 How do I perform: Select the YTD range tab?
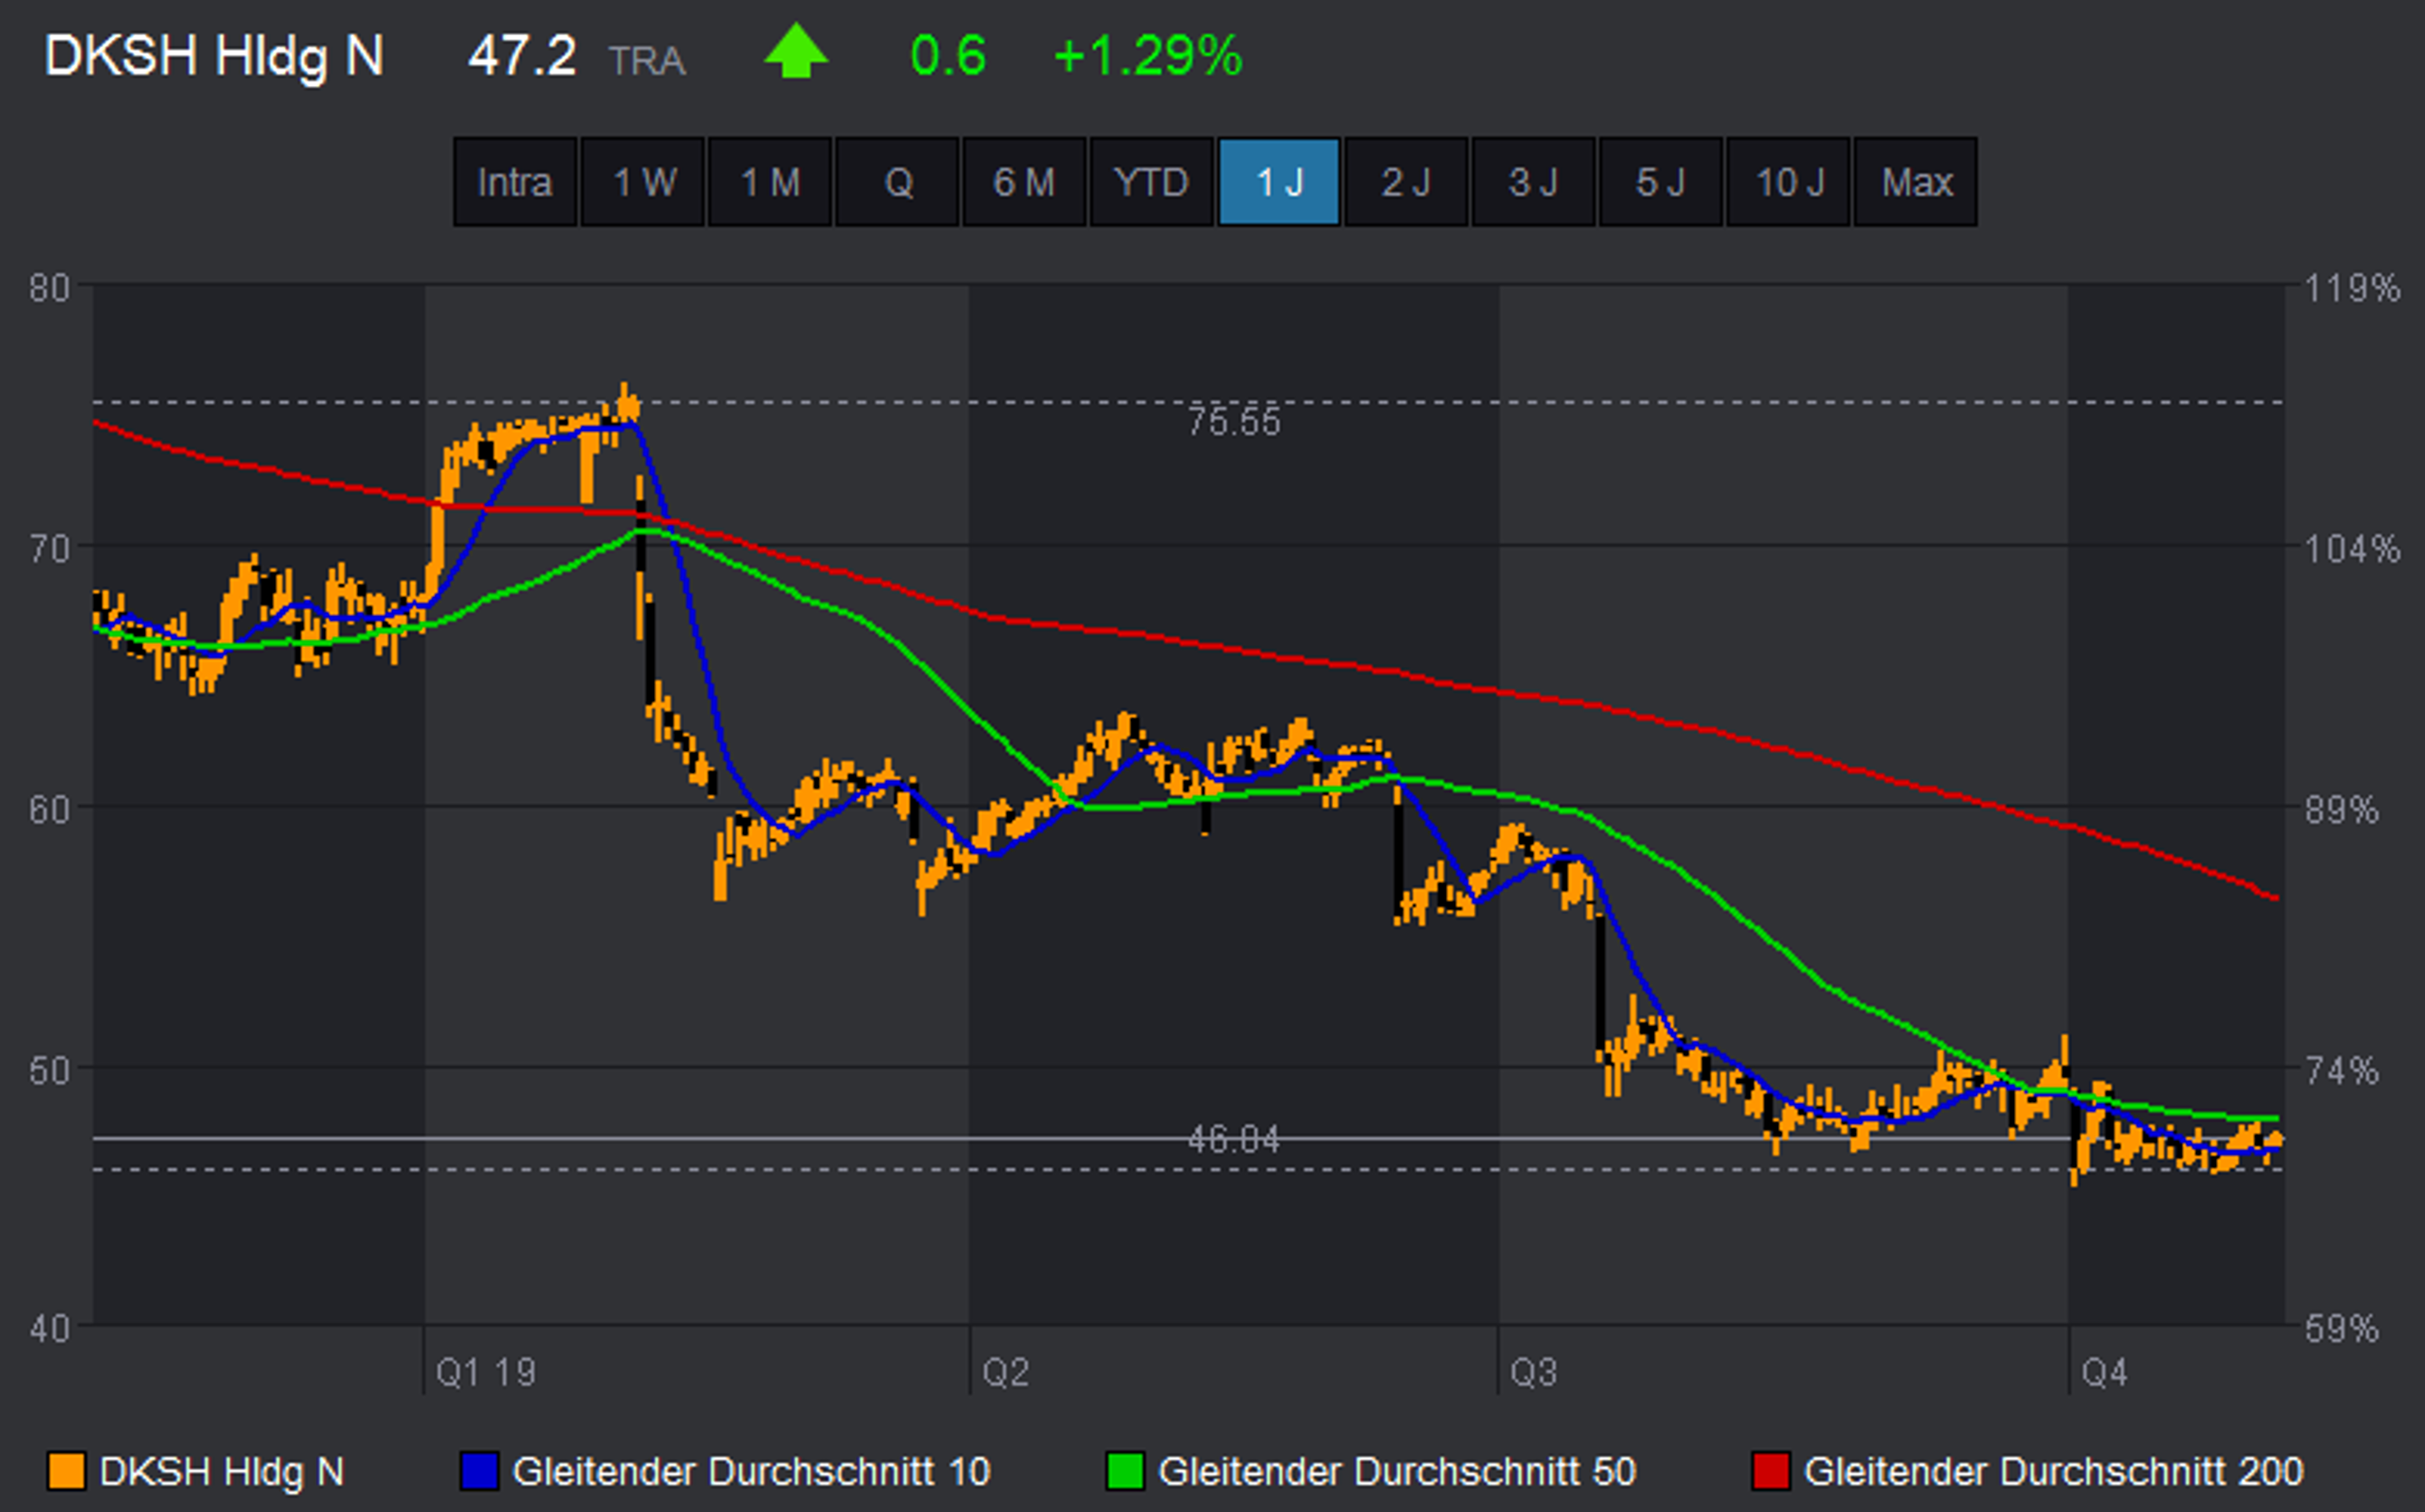pyautogui.click(x=1150, y=182)
